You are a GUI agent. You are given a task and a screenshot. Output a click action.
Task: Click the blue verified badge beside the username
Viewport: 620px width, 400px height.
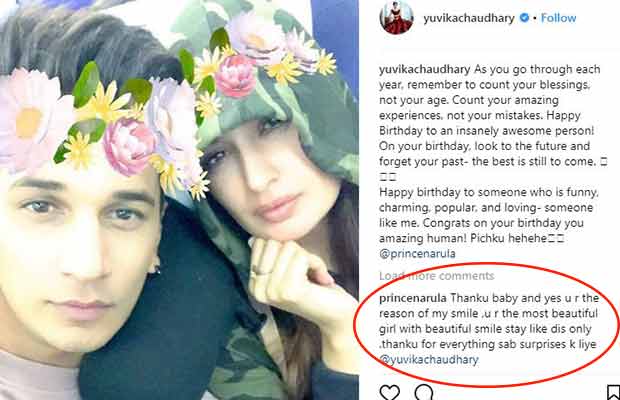click(x=524, y=18)
